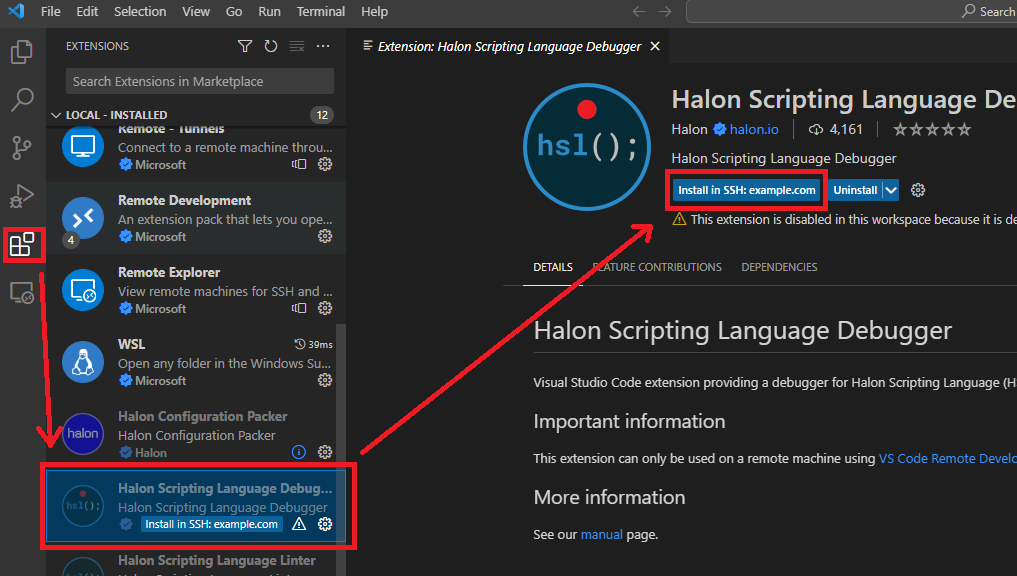The width and height of the screenshot is (1017, 576).
Task: Open the manual link
Action: click(x=601, y=534)
